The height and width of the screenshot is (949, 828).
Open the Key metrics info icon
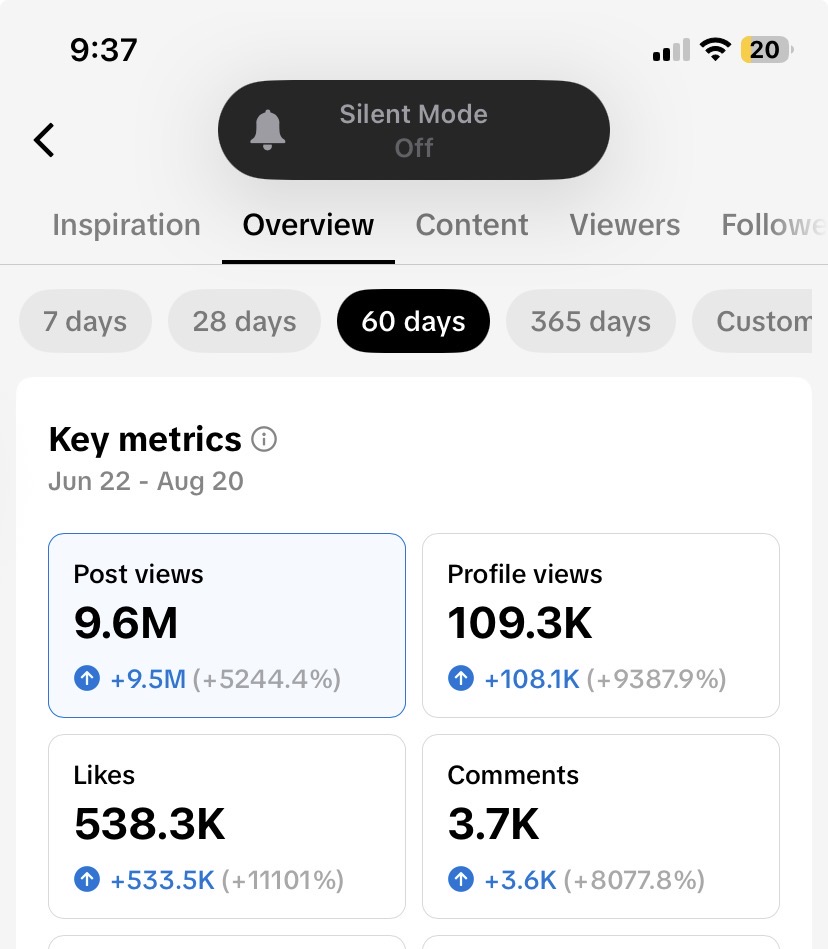[x=264, y=439]
